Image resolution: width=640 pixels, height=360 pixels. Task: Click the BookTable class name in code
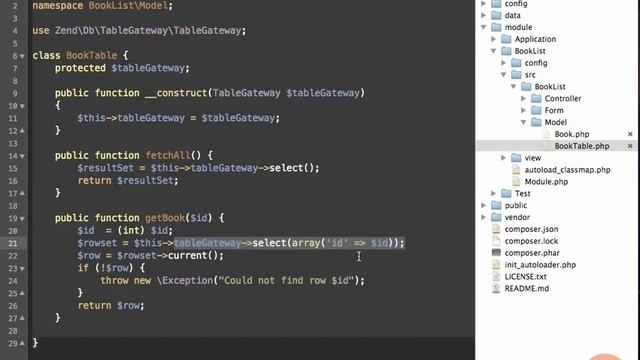pos(91,56)
